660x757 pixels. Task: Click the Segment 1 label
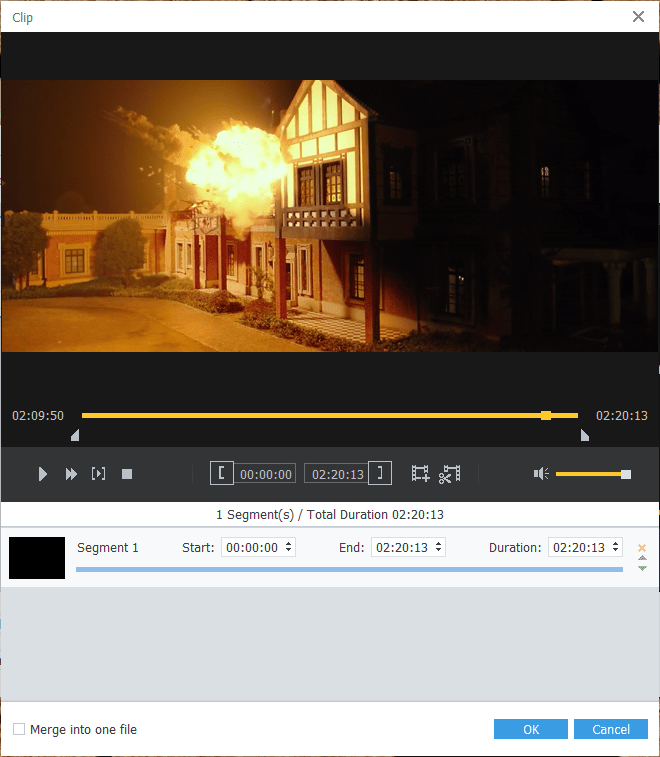[x=108, y=547]
